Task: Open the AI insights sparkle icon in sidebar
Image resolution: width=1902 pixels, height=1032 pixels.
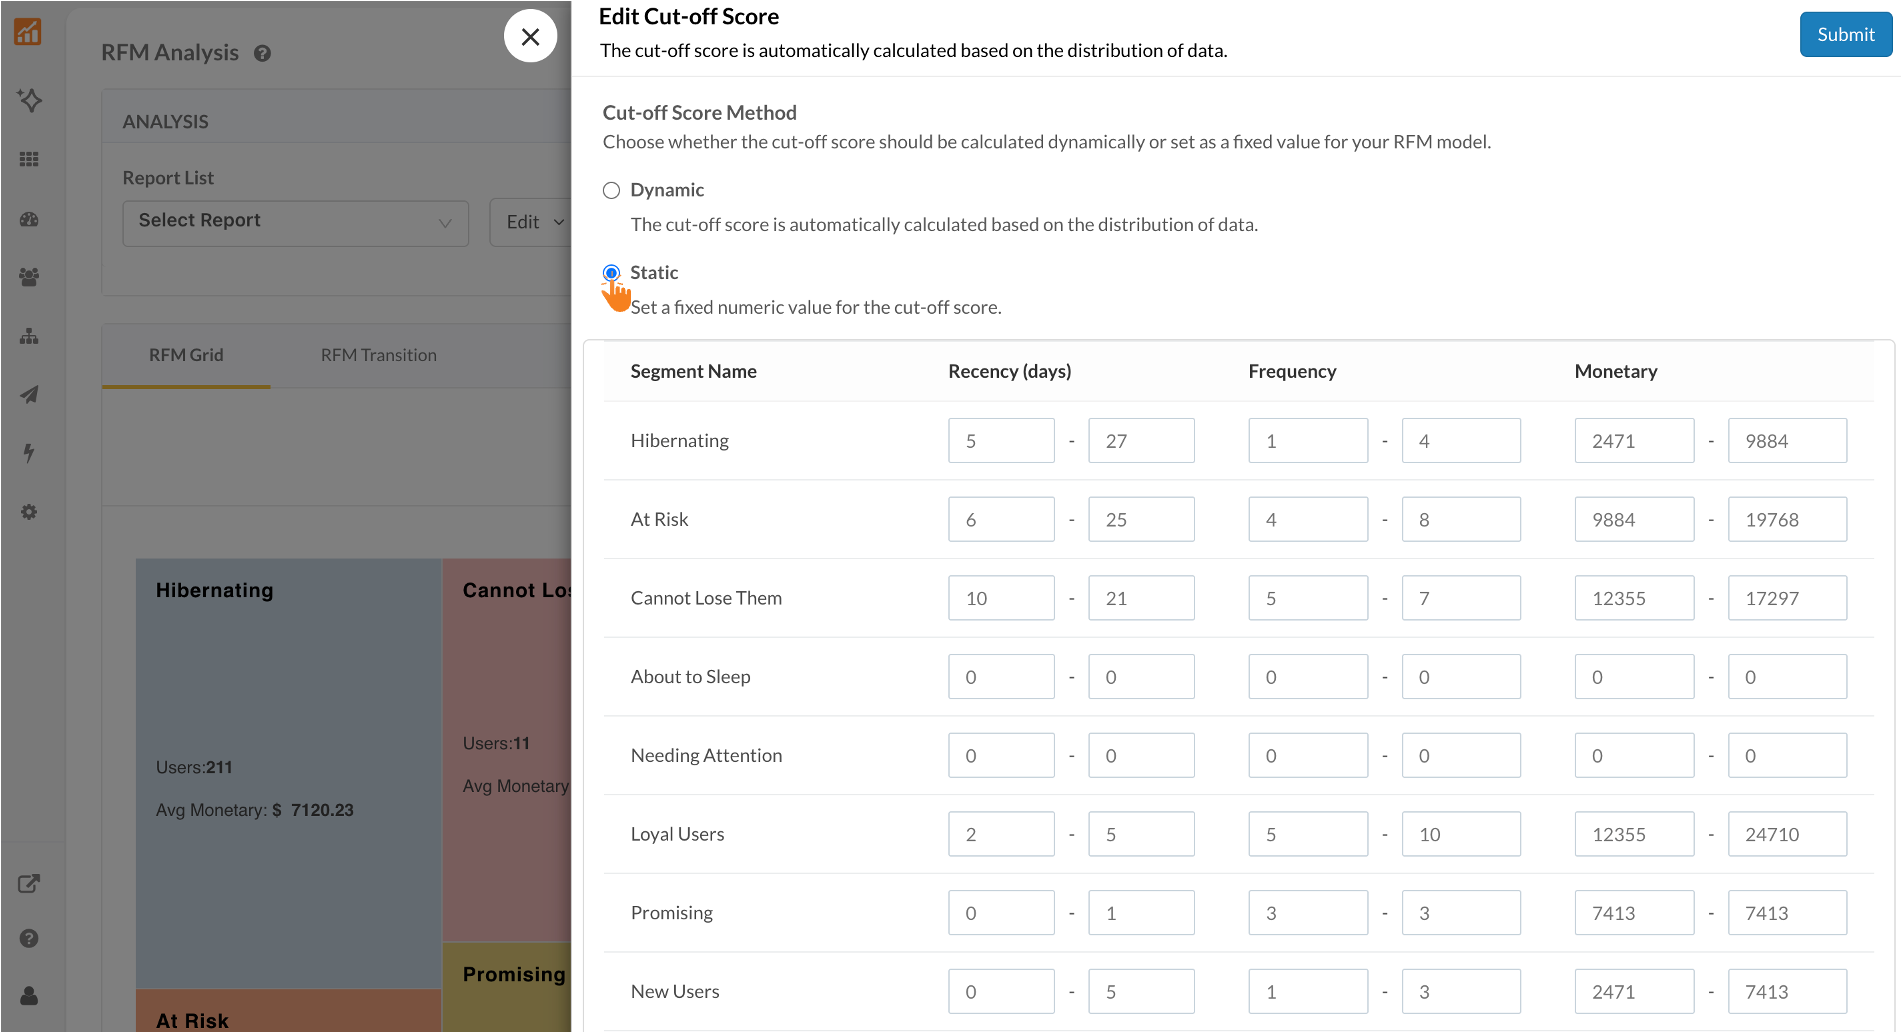Action: point(30,100)
